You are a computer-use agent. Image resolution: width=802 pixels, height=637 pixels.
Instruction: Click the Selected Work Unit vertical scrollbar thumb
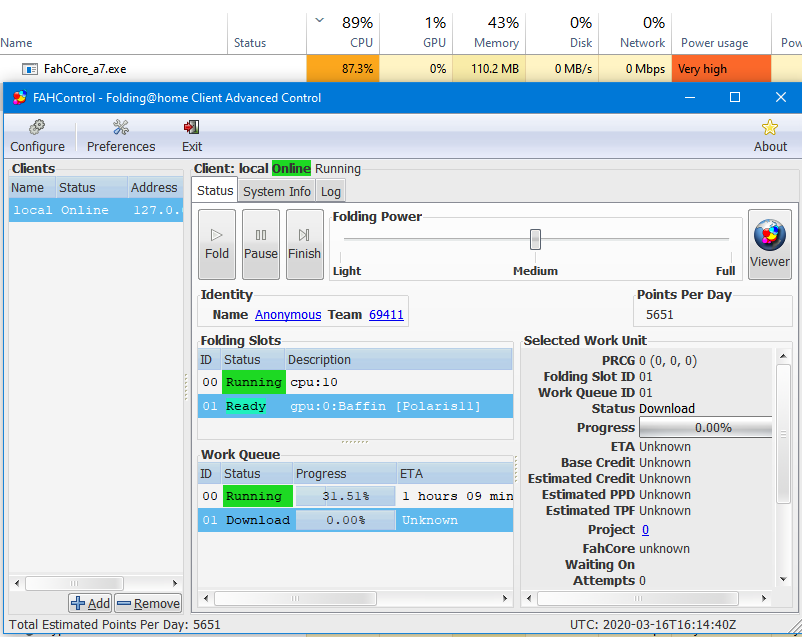(x=783, y=434)
